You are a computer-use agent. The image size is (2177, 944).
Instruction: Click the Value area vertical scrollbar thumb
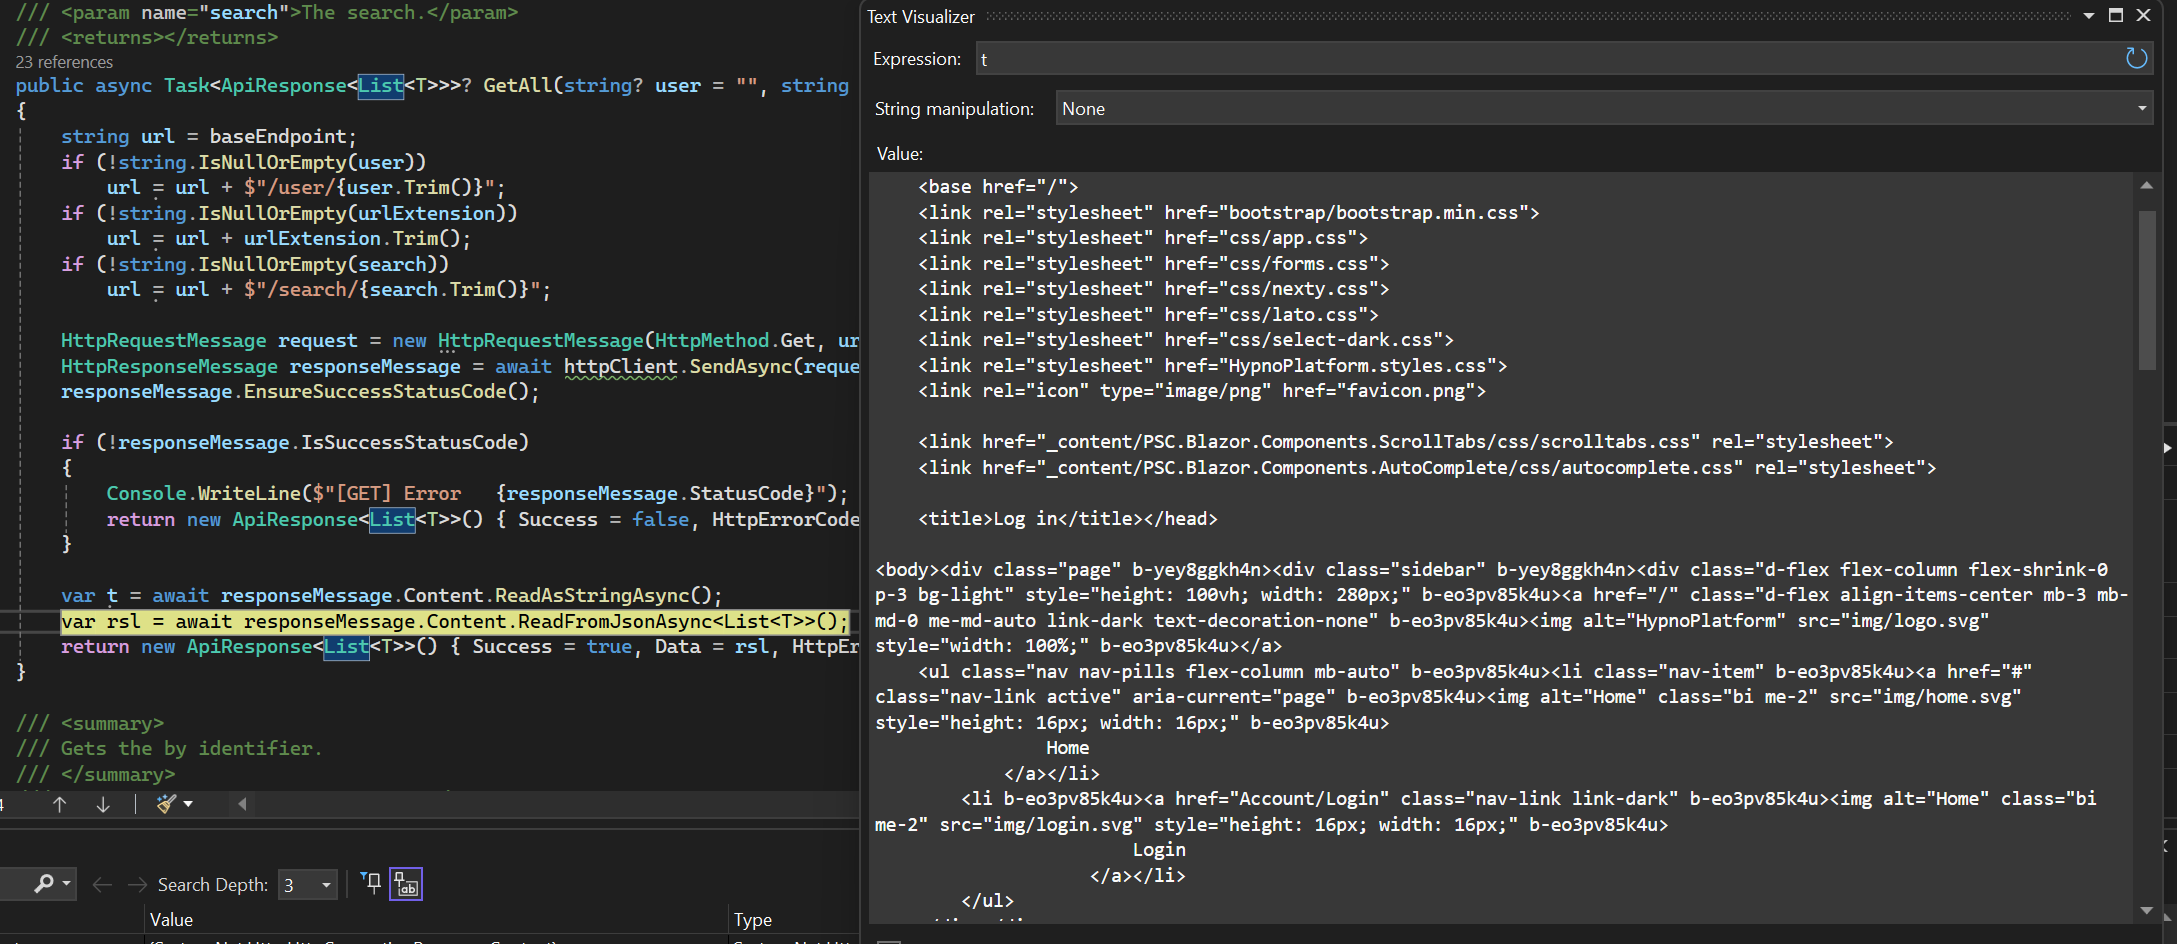coord(2147,290)
